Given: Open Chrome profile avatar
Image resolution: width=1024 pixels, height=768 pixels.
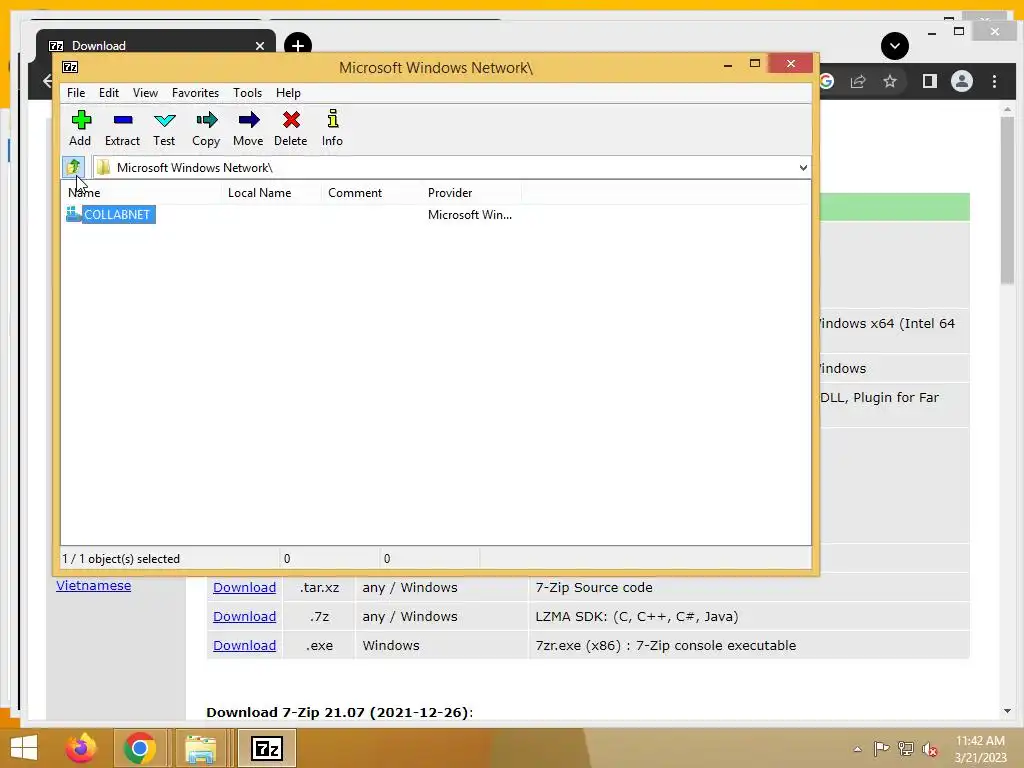Looking at the screenshot, I should [x=961, y=81].
